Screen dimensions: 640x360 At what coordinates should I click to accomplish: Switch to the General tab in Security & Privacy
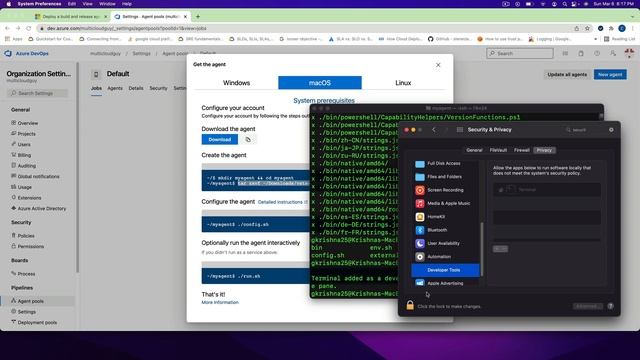coord(474,150)
